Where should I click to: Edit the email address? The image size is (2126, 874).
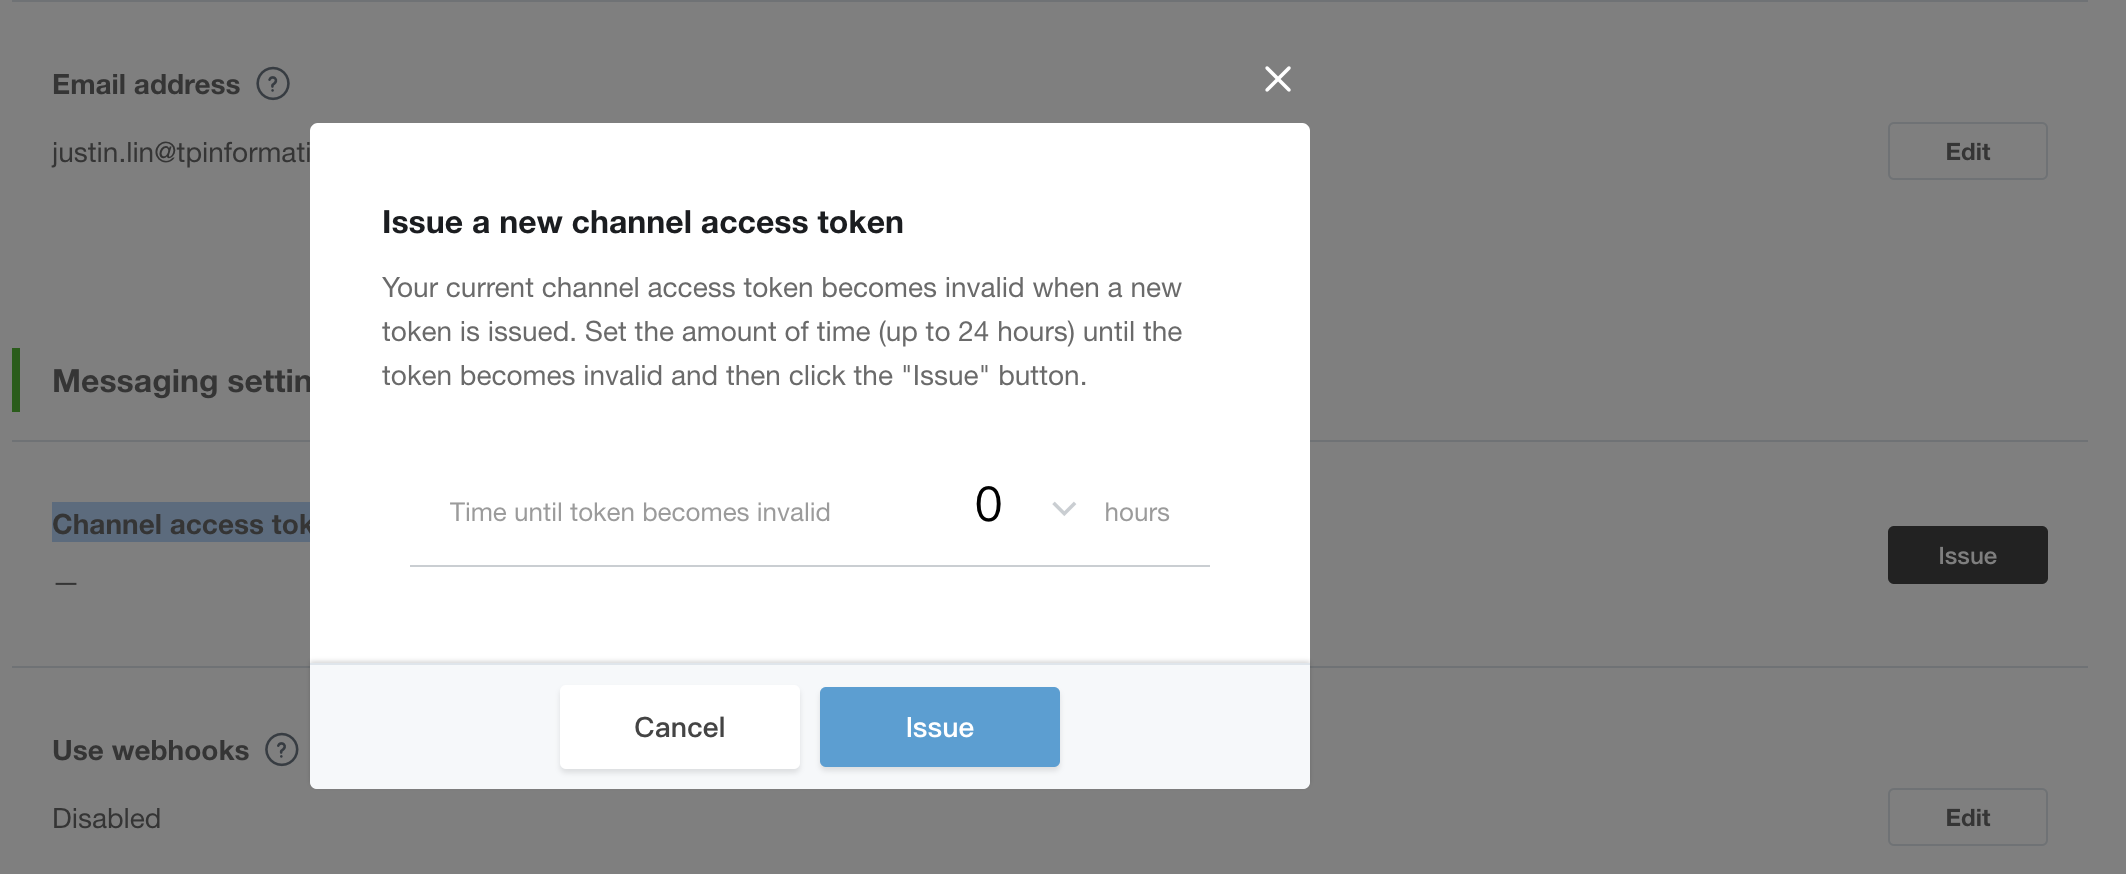pyautogui.click(x=1967, y=151)
